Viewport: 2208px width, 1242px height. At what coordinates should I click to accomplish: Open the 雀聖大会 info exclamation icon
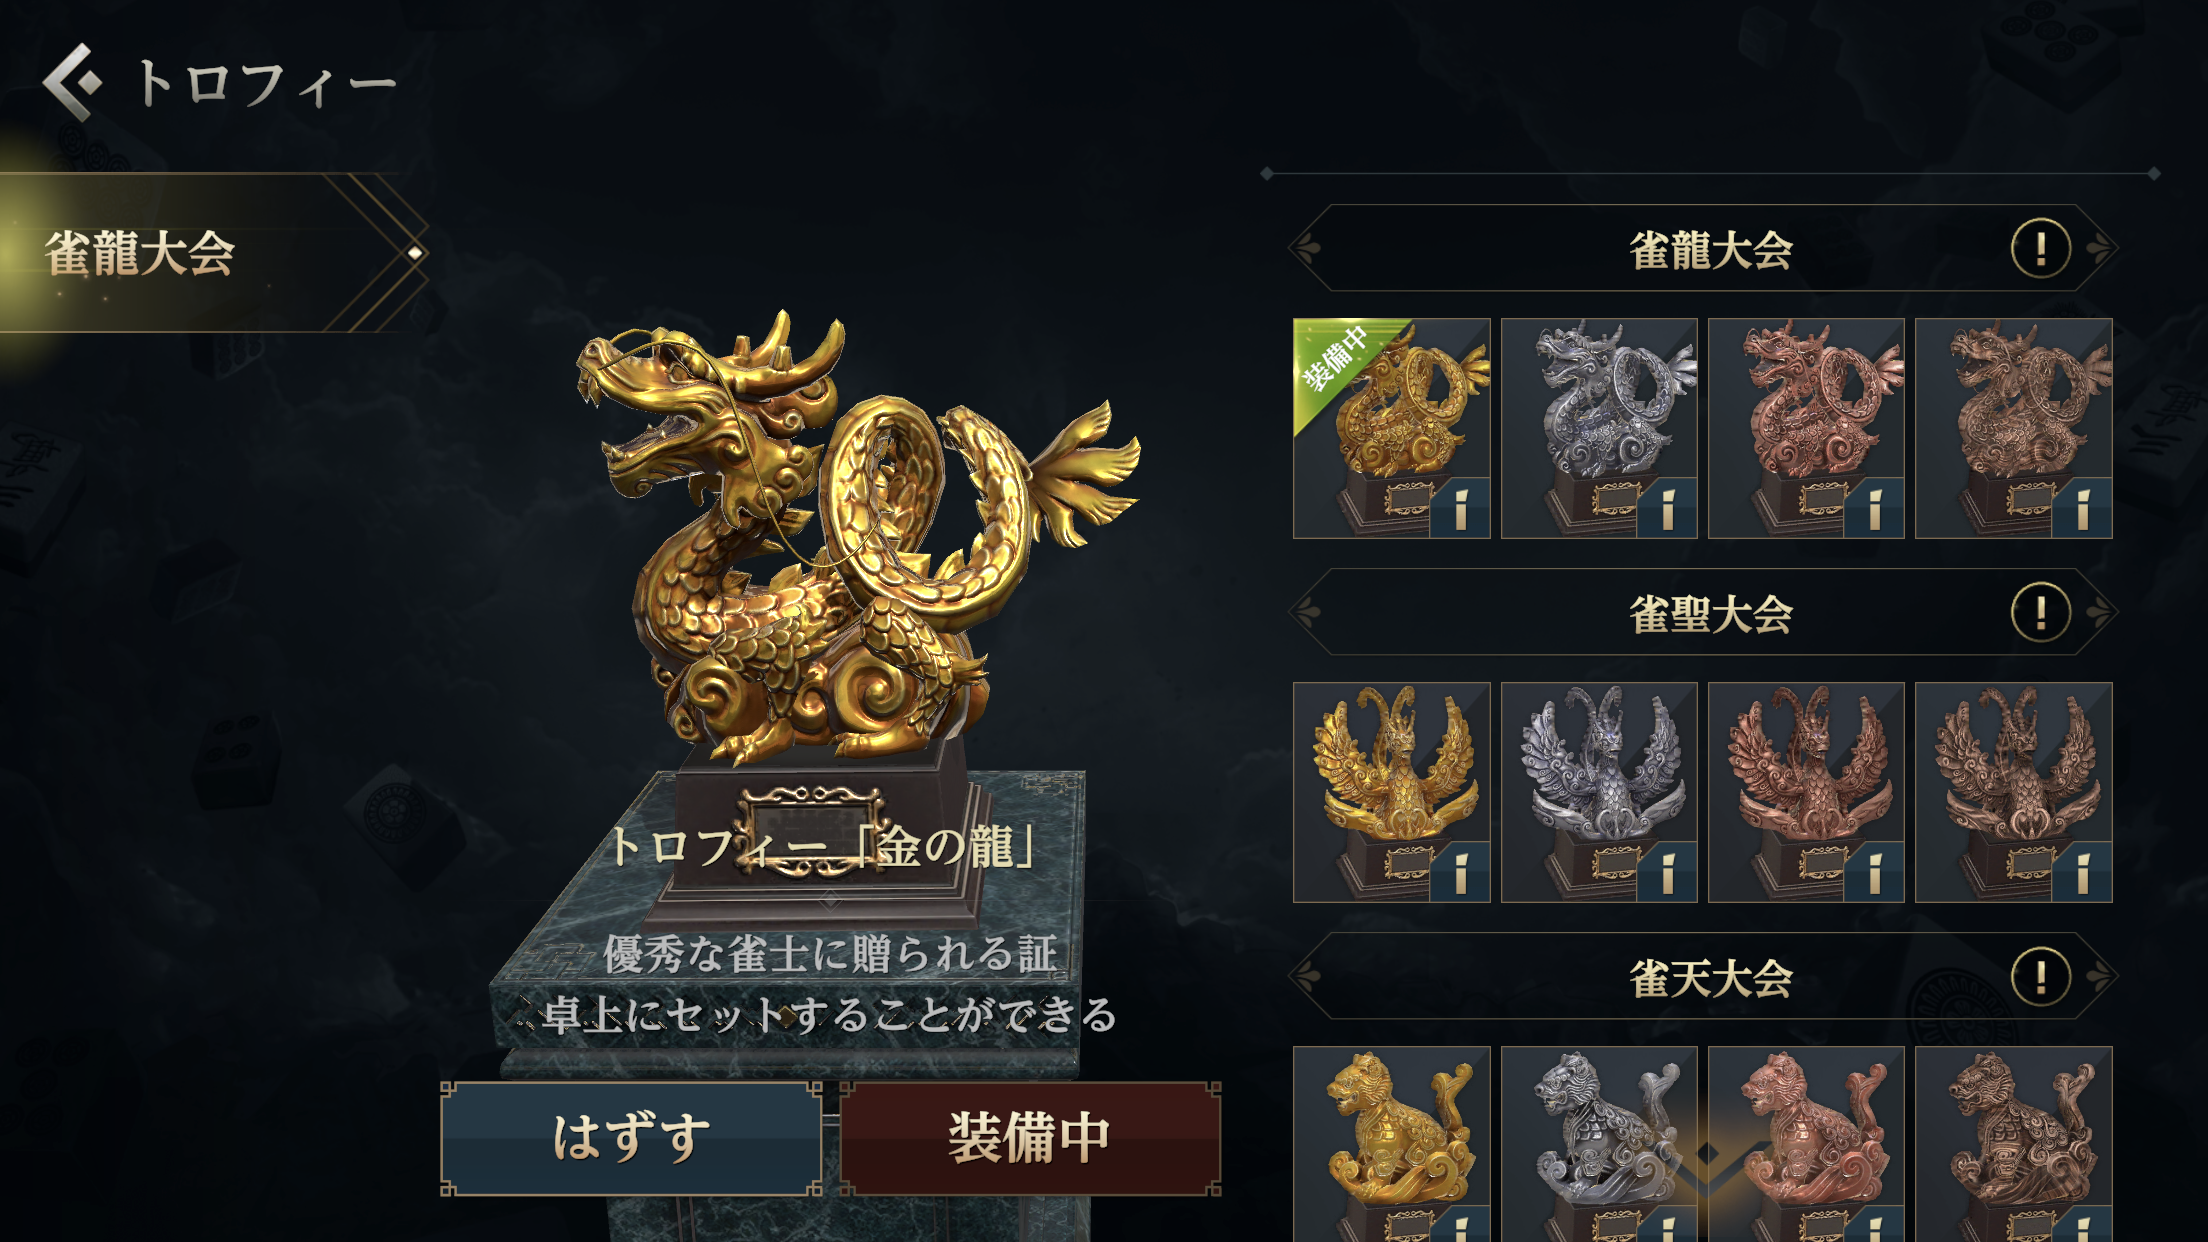2041,612
